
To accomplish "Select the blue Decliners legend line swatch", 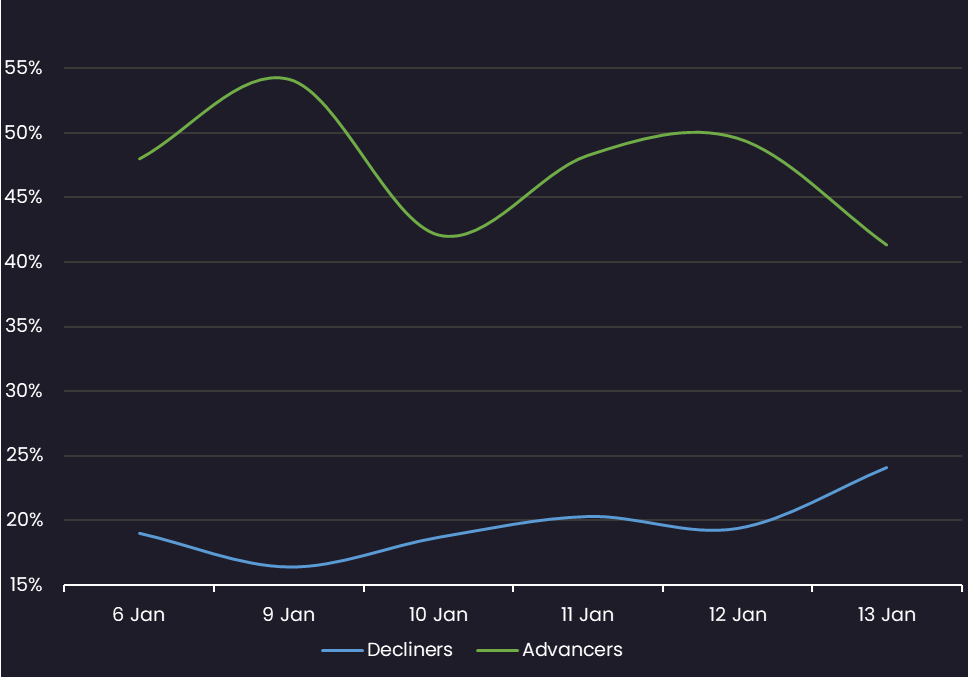I will tap(342, 651).
